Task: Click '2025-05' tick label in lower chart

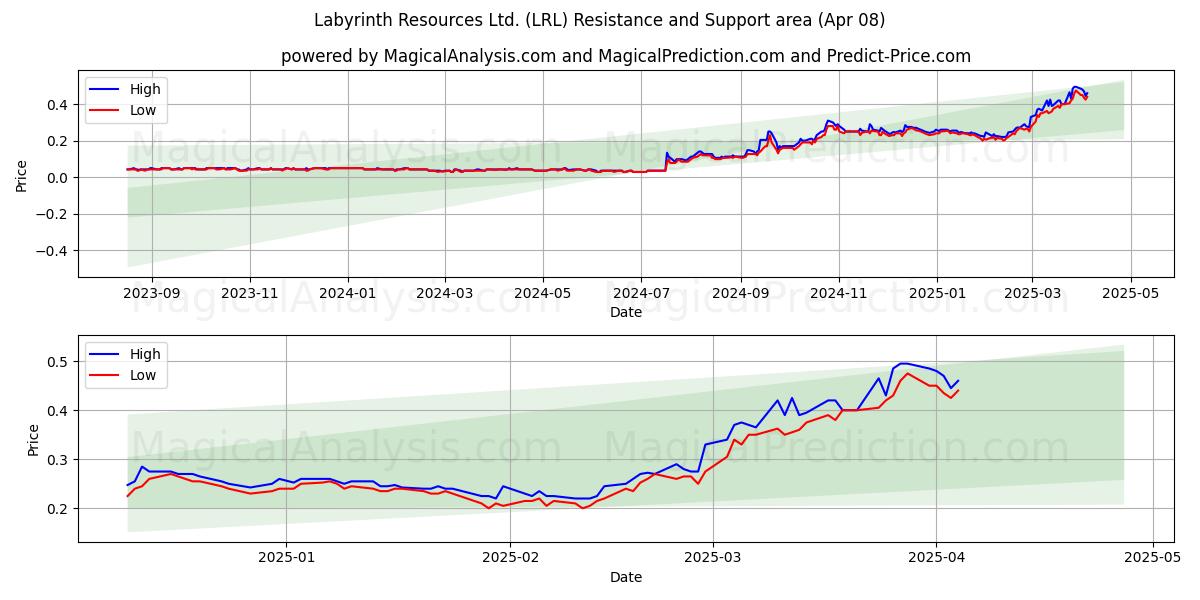Action: point(1153,558)
